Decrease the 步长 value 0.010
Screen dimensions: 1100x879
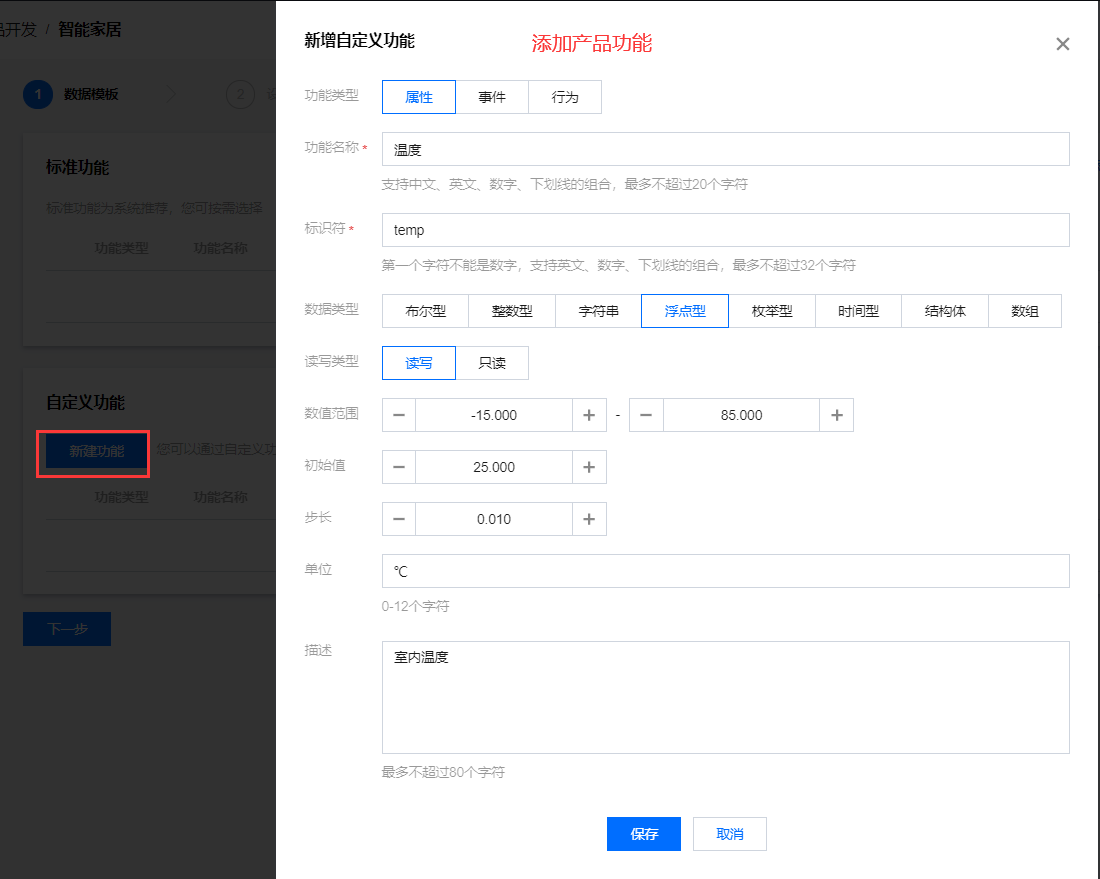pyautogui.click(x=398, y=519)
